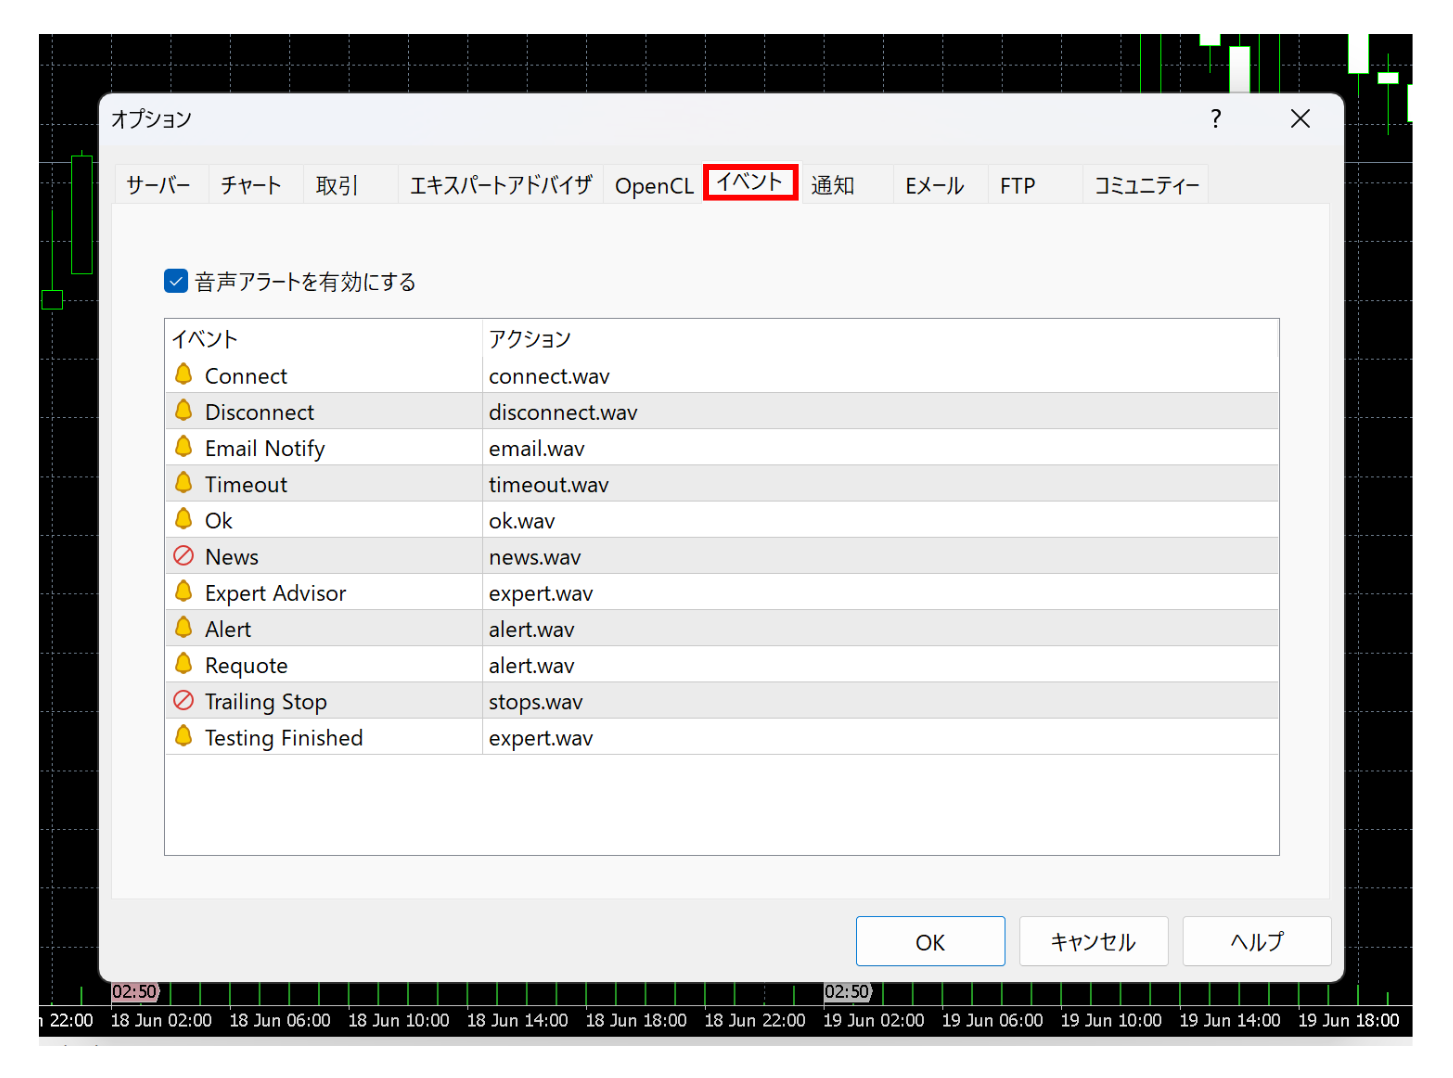Toggle the Expert Advisor bell icon
1453x1078 pixels.
coord(183,592)
